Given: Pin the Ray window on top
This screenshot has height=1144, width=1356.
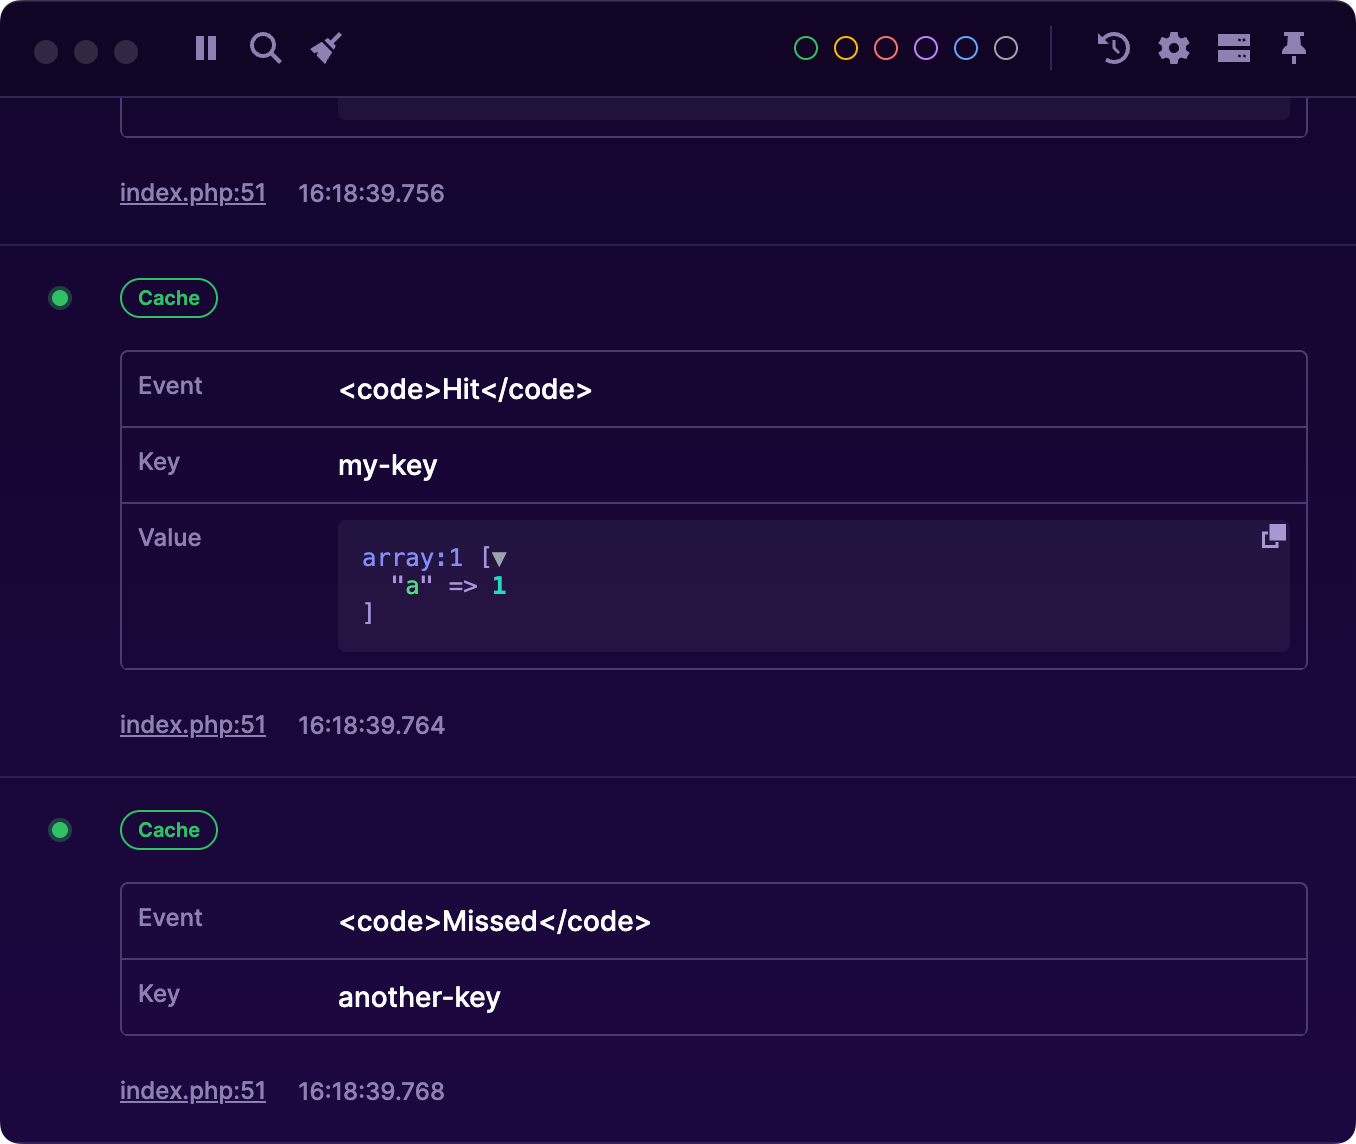Looking at the screenshot, I should (x=1294, y=48).
